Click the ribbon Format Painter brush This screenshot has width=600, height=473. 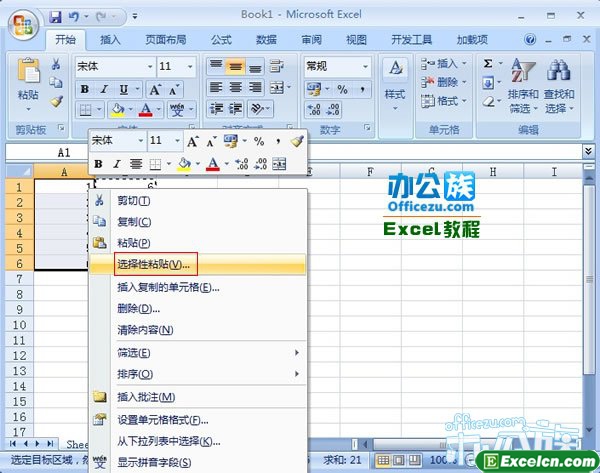click(56, 101)
